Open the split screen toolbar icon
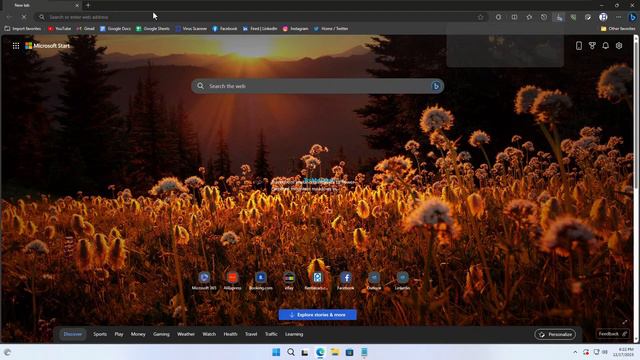This screenshot has width=640, height=360. coord(514,17)
